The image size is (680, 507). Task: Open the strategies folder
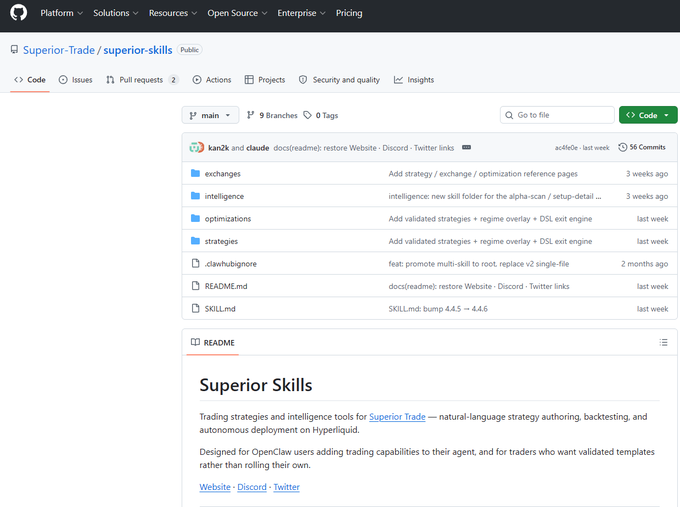pyautogui.click(x=221, y=242)
